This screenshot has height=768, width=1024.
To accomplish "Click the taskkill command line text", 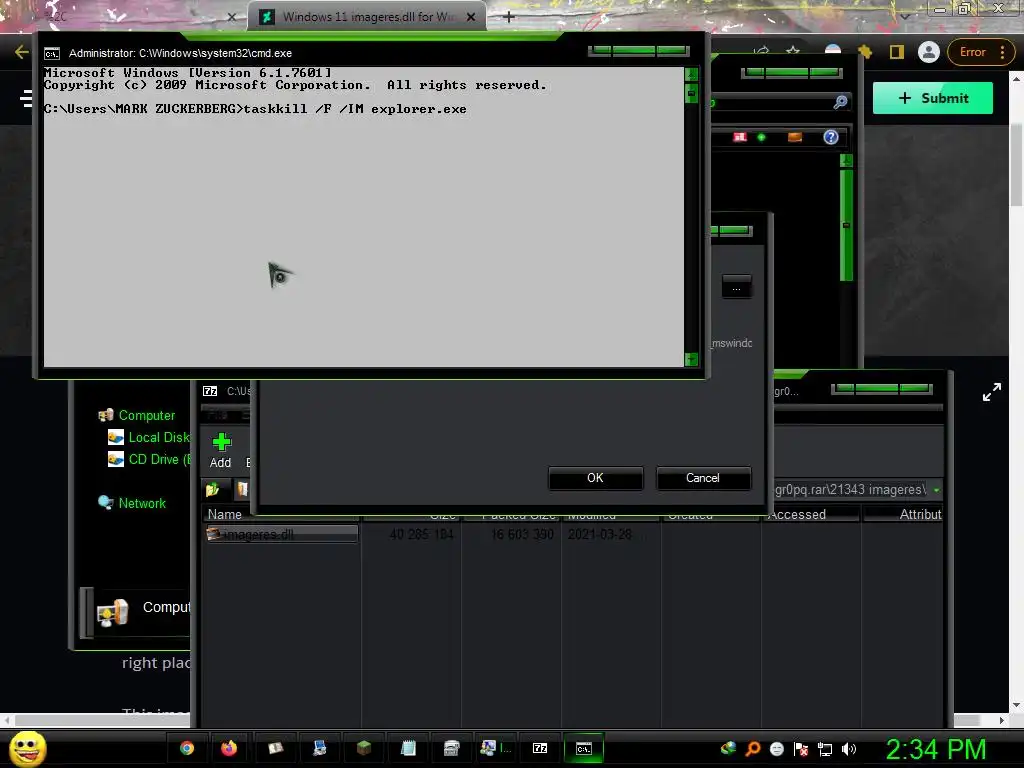I will pyautogui.click(x=355, y=109).
